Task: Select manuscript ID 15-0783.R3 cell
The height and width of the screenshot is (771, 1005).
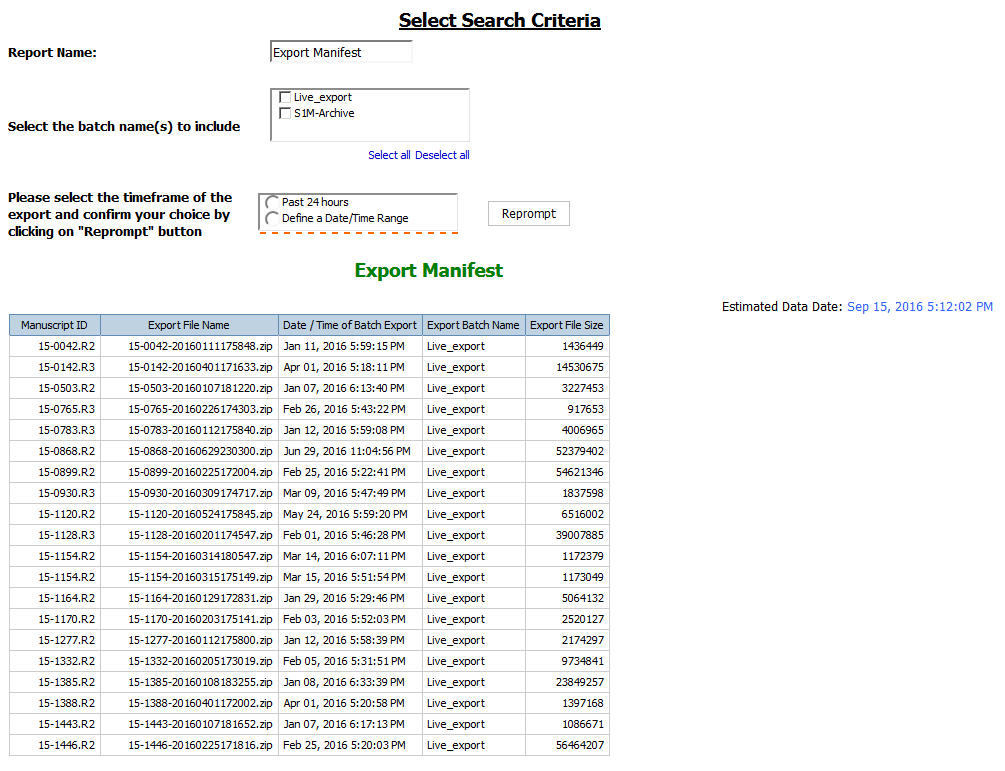Action: tap(55, 430)
